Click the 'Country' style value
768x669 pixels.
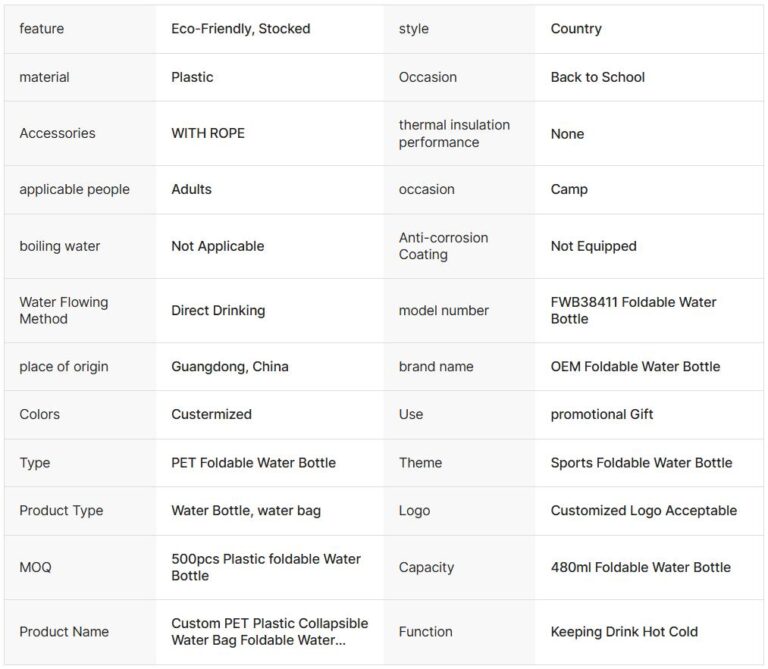pyautogui.click(x=576, y=29)
